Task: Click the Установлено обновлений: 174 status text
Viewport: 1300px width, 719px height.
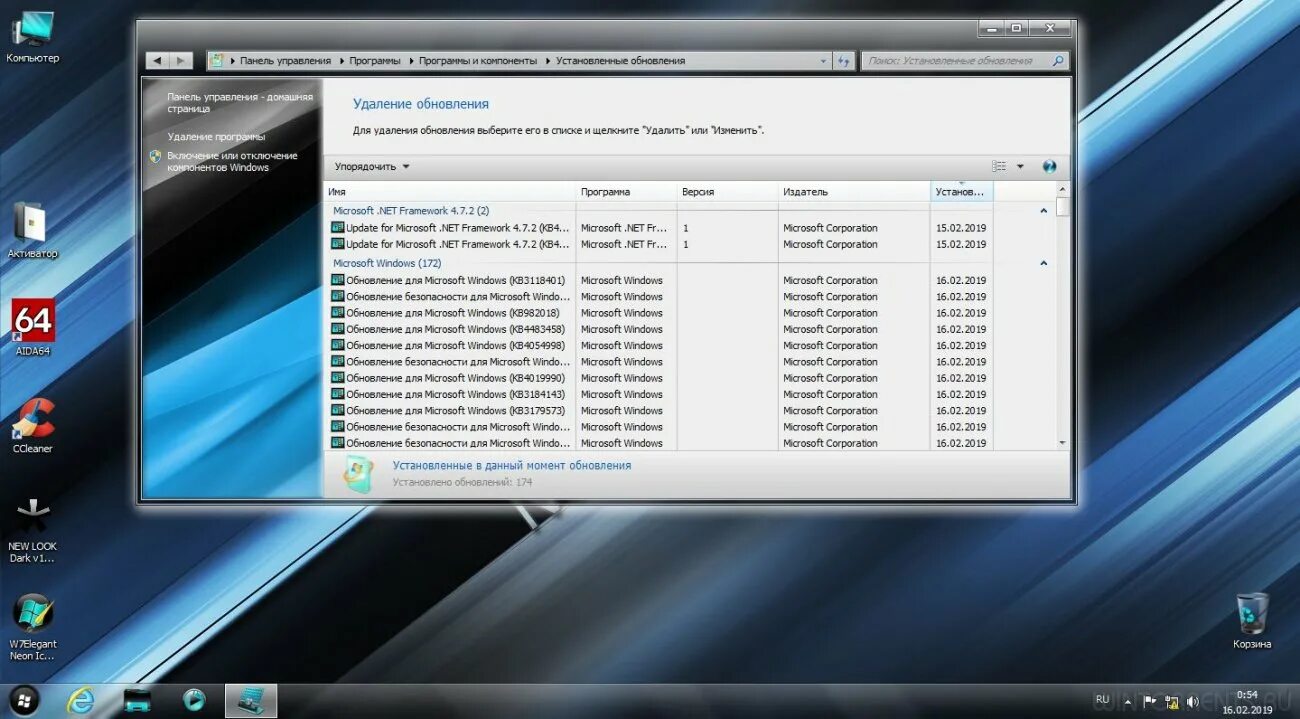Action: [x=462, y=482]
